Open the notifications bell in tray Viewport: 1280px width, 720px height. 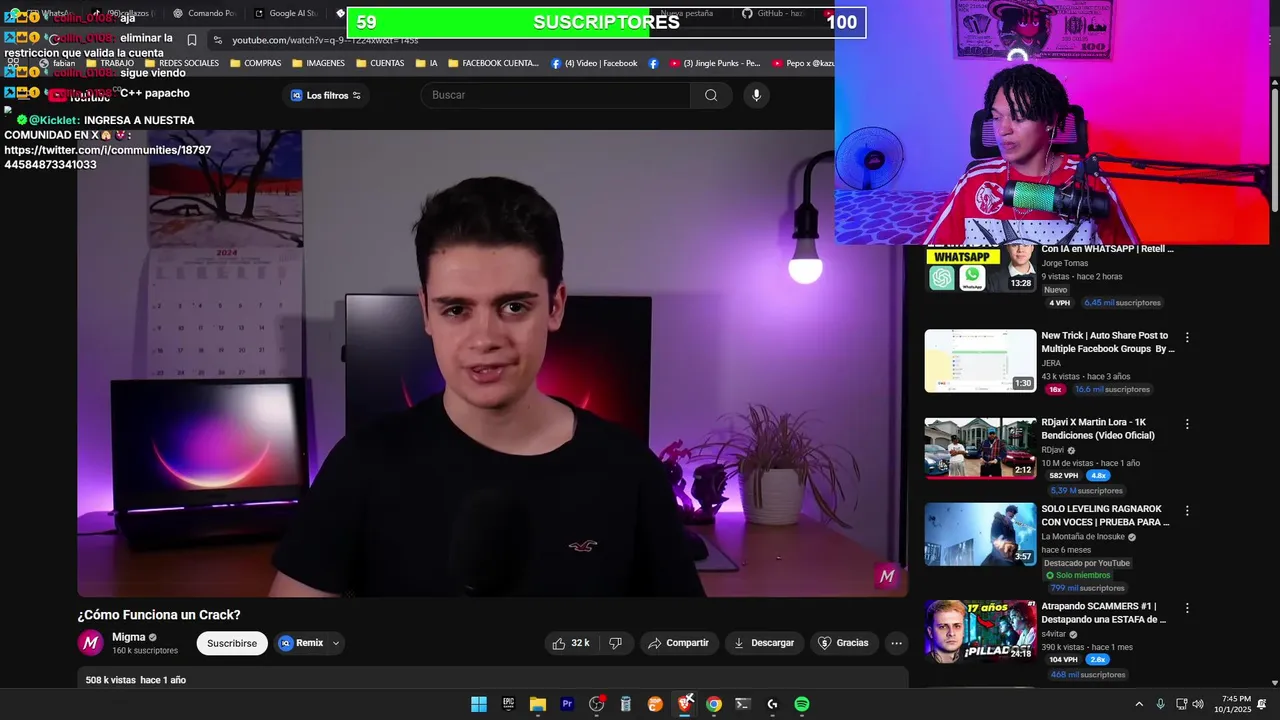point(1262,704)
